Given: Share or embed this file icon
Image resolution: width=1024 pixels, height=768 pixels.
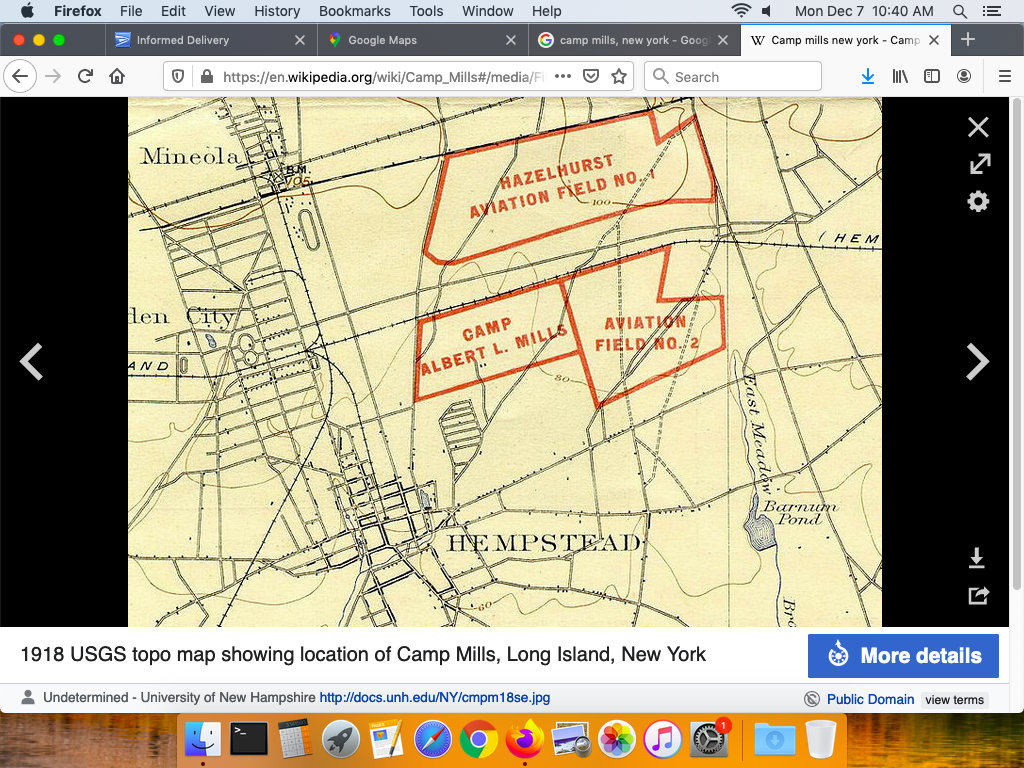Looking at the screenshot, I should (x=978, y=596).
